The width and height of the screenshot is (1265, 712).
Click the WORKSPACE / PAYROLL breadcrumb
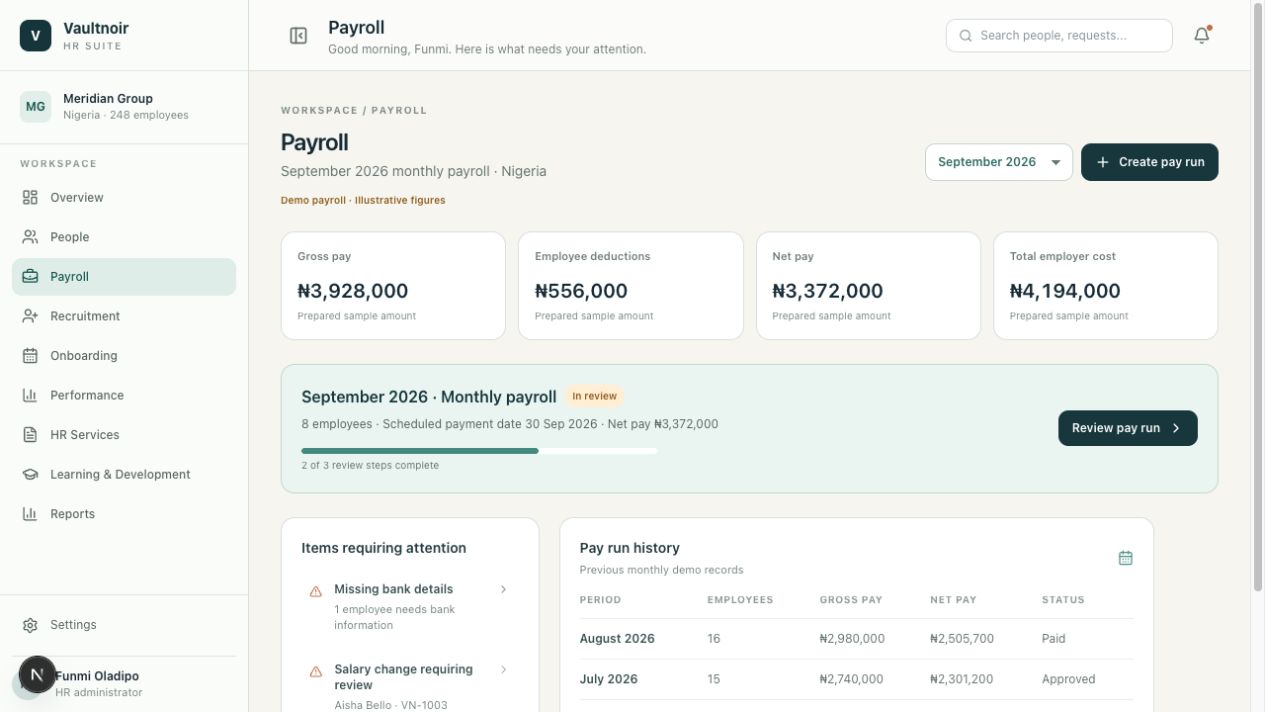[x=354, y=110]
